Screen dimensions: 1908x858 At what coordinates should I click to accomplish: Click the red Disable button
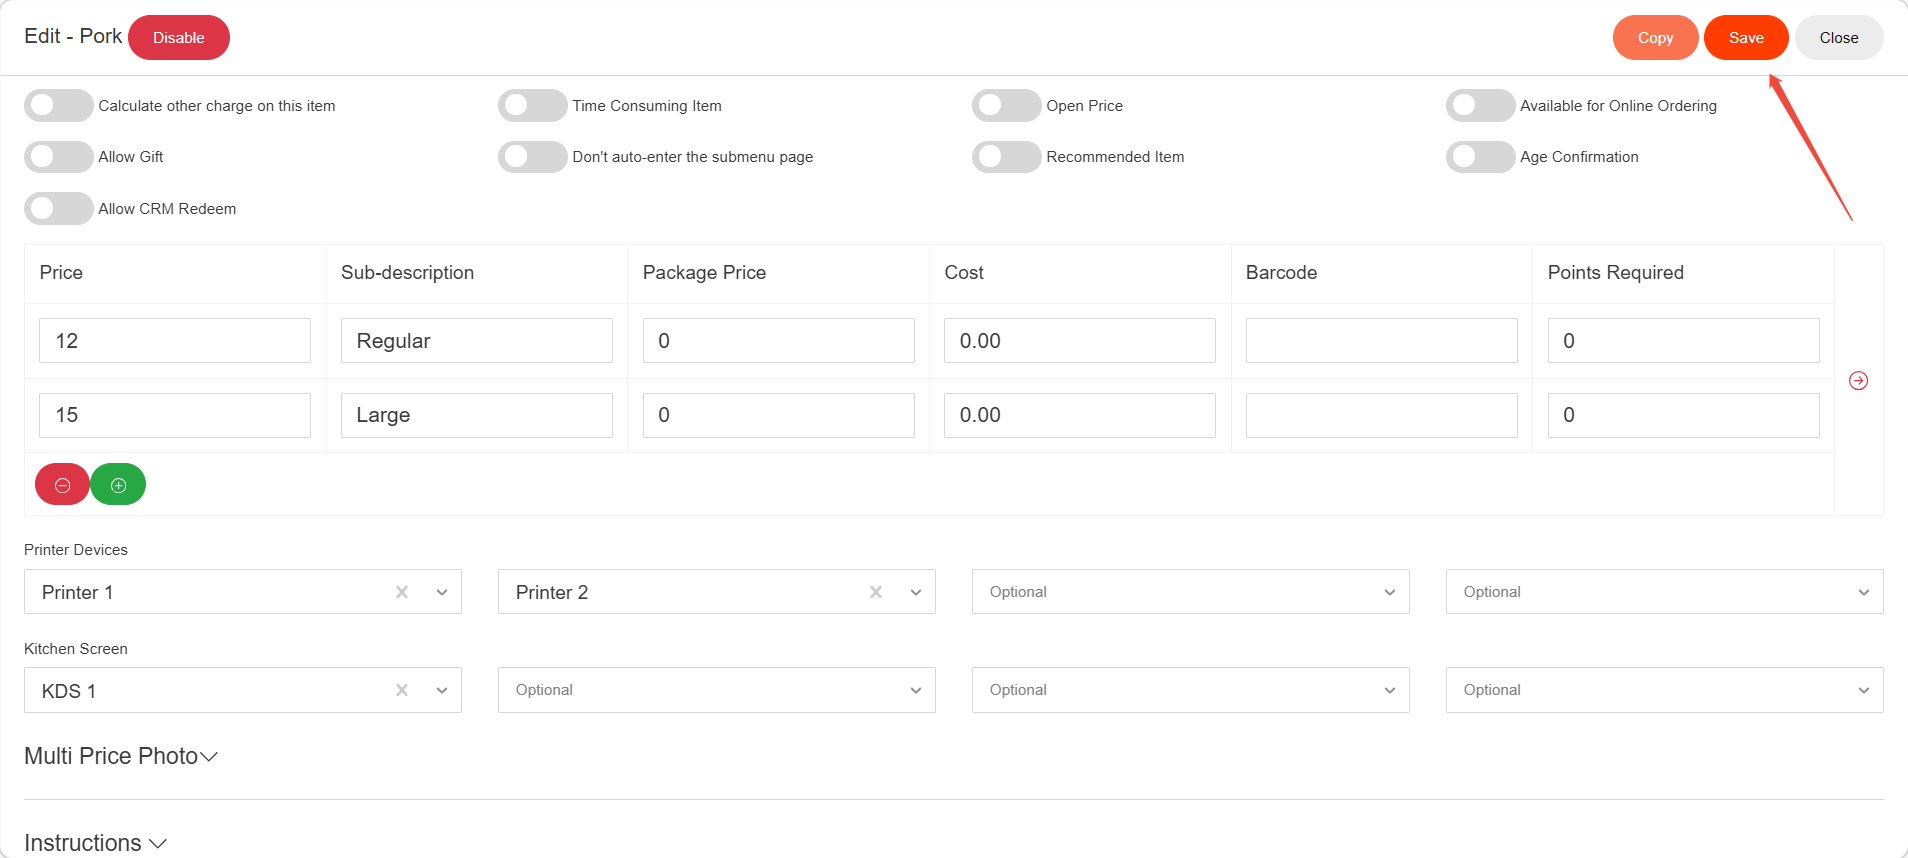179,38
